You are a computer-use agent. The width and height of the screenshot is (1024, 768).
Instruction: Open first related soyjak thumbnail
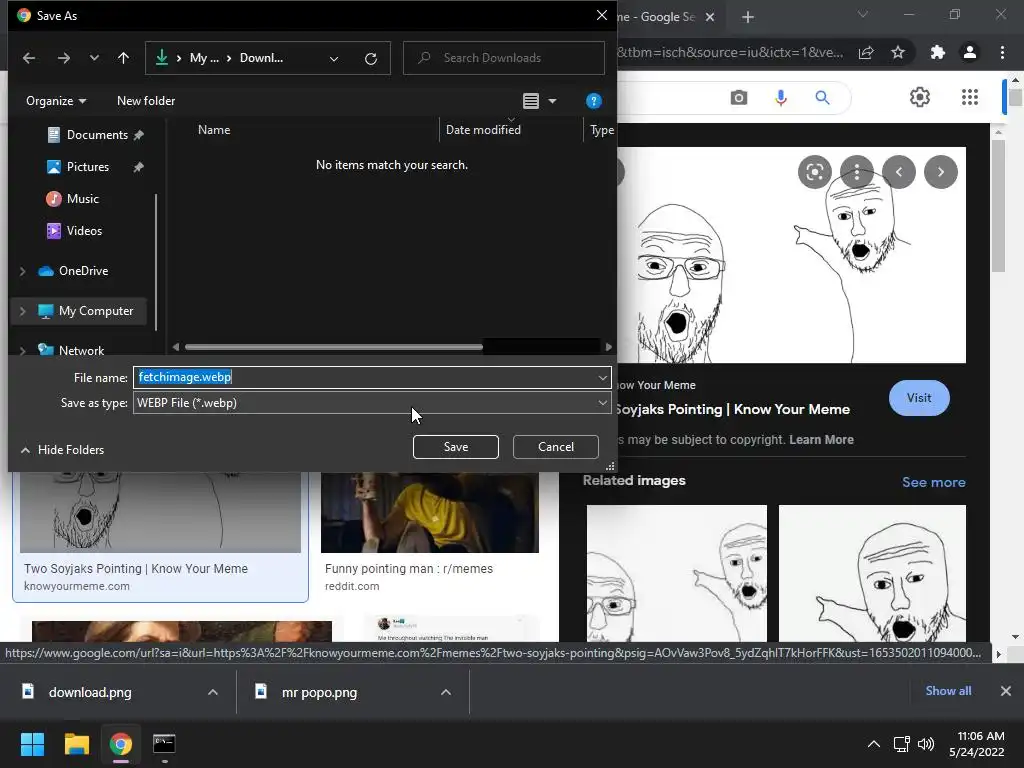pyautogui.click(x=677, y=573)
